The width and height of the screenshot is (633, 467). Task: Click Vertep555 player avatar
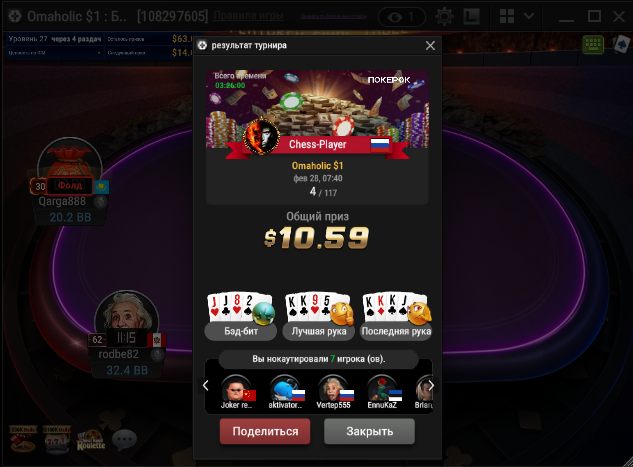click(x=333, y=388)
